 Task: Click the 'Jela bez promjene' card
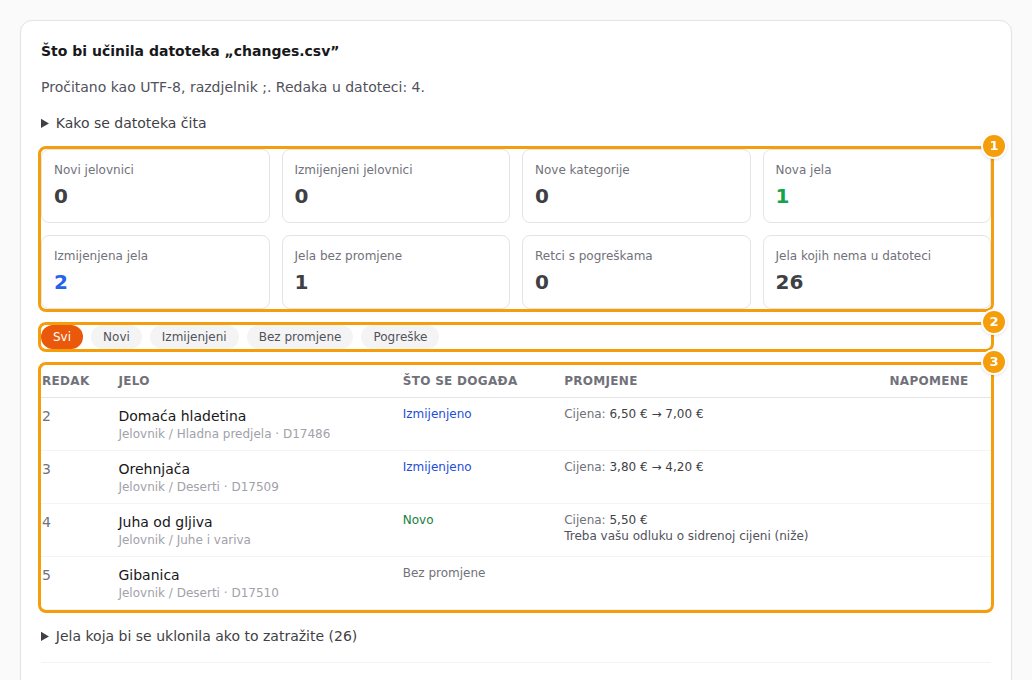click(396, 272)
